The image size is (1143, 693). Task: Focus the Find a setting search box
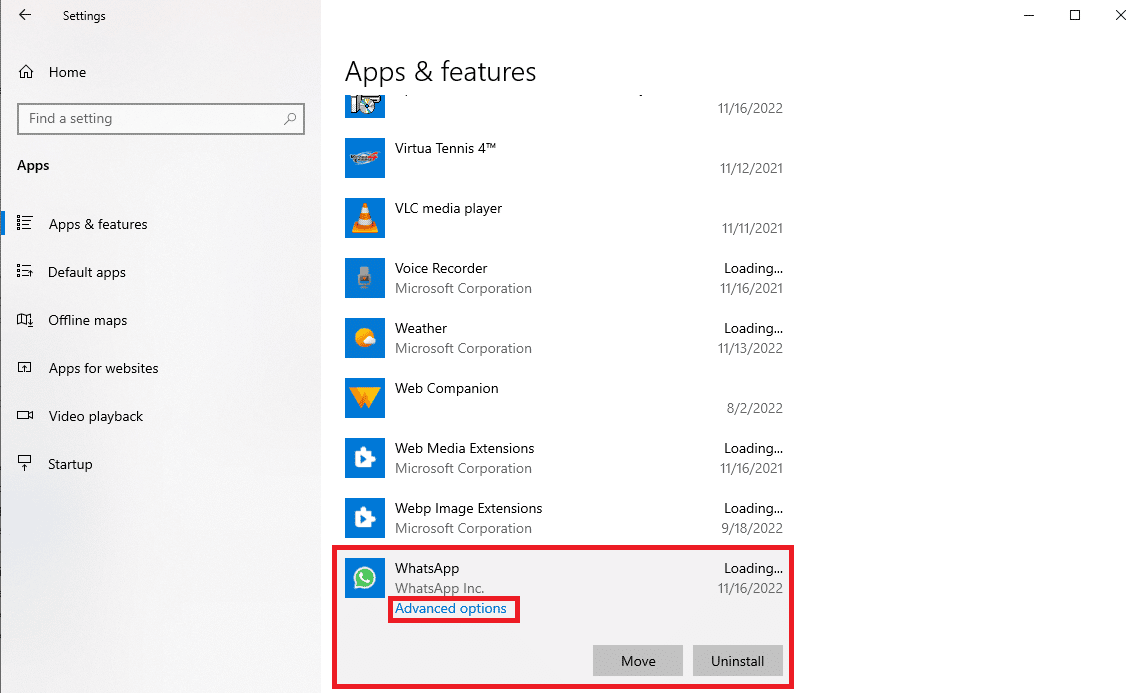(x=160, y=119)
